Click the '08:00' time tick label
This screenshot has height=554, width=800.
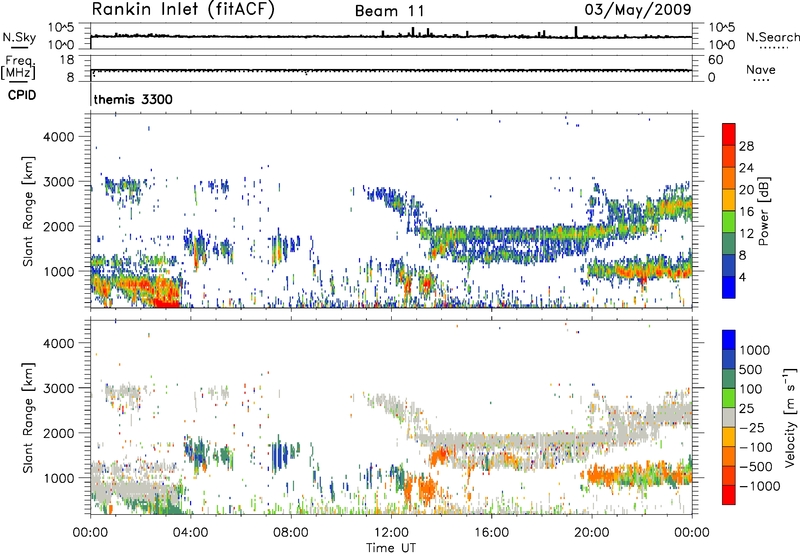291,533
